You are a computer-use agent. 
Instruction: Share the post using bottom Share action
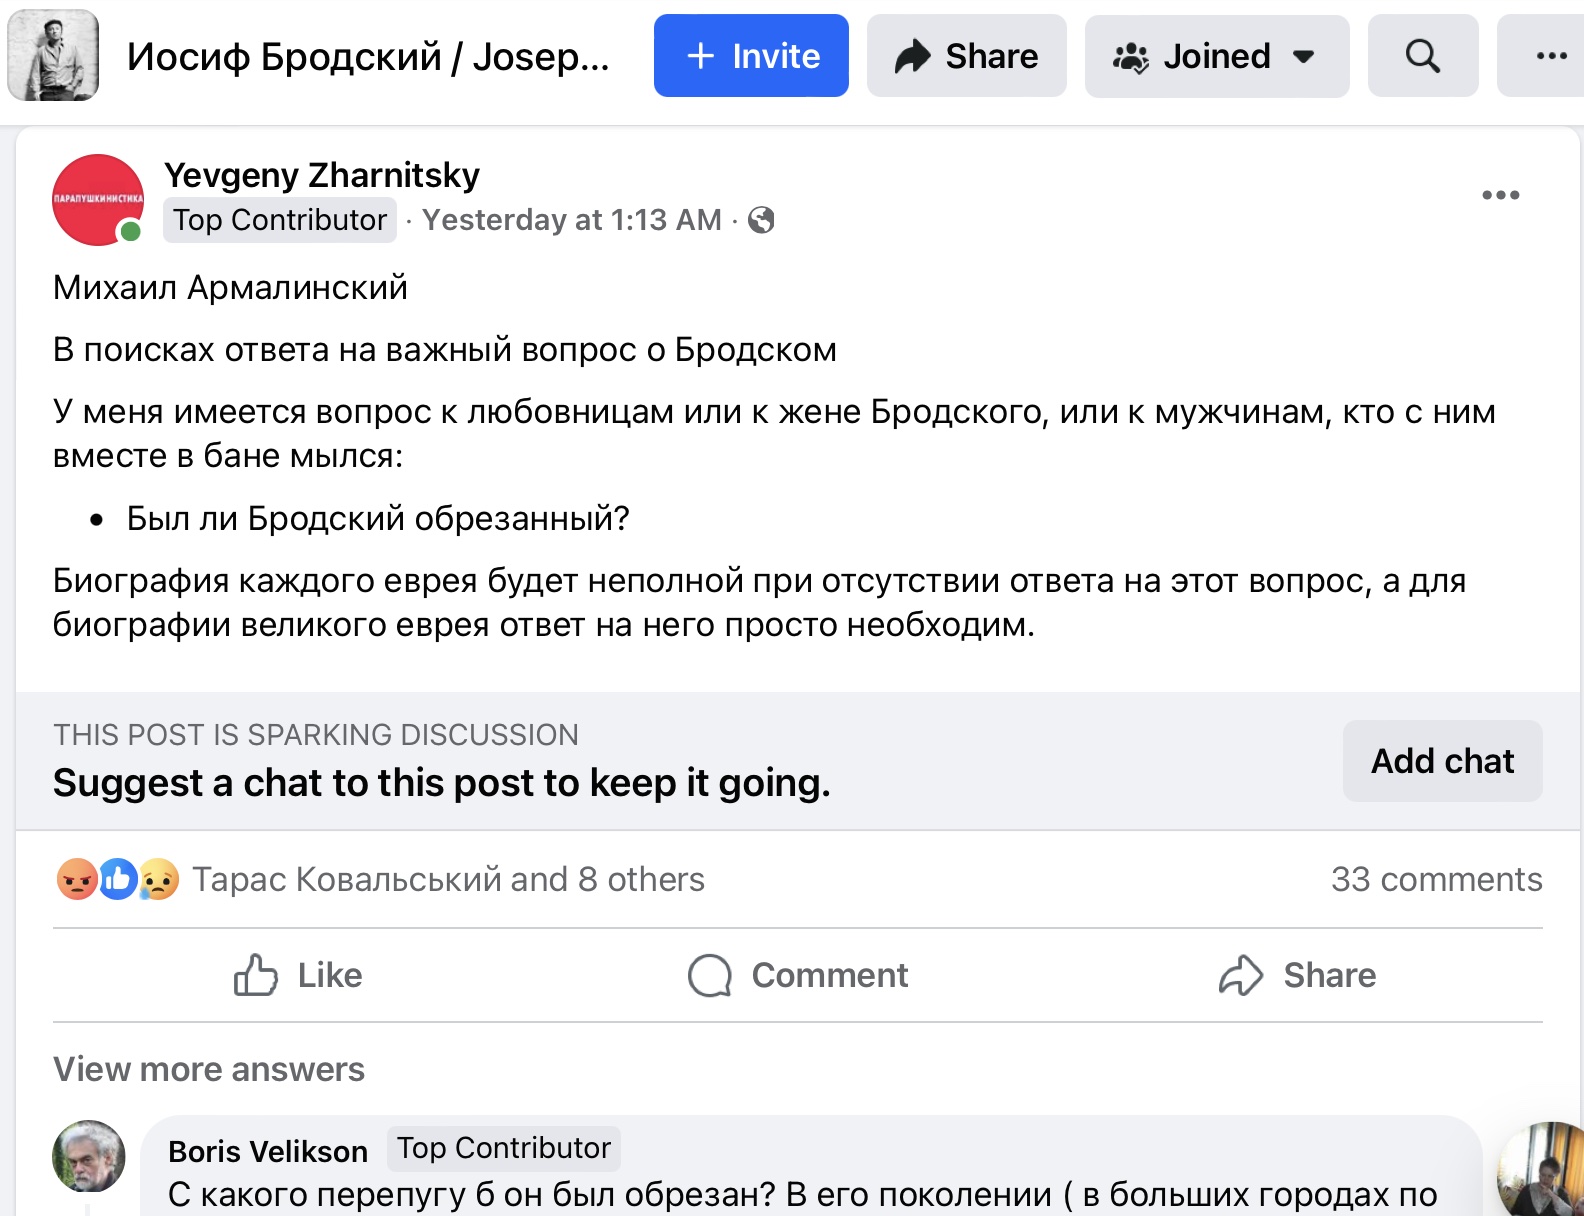1297,975
